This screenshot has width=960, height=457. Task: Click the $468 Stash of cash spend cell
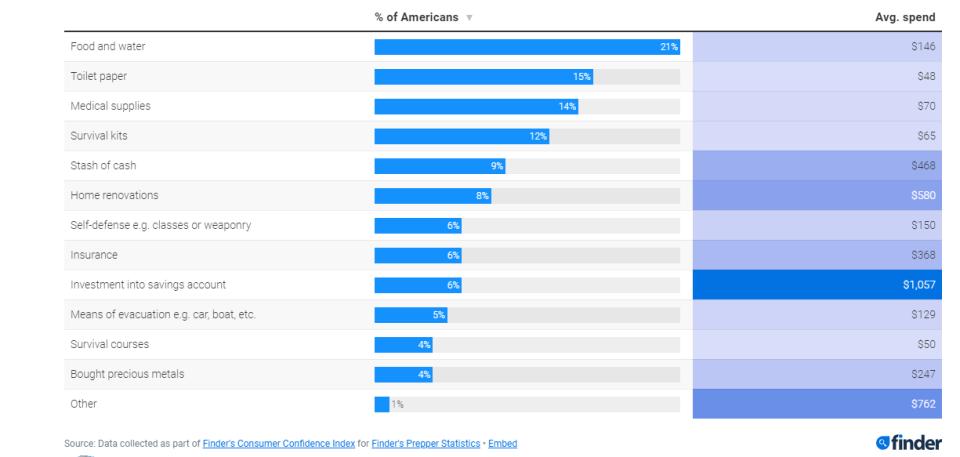point(817,166)
